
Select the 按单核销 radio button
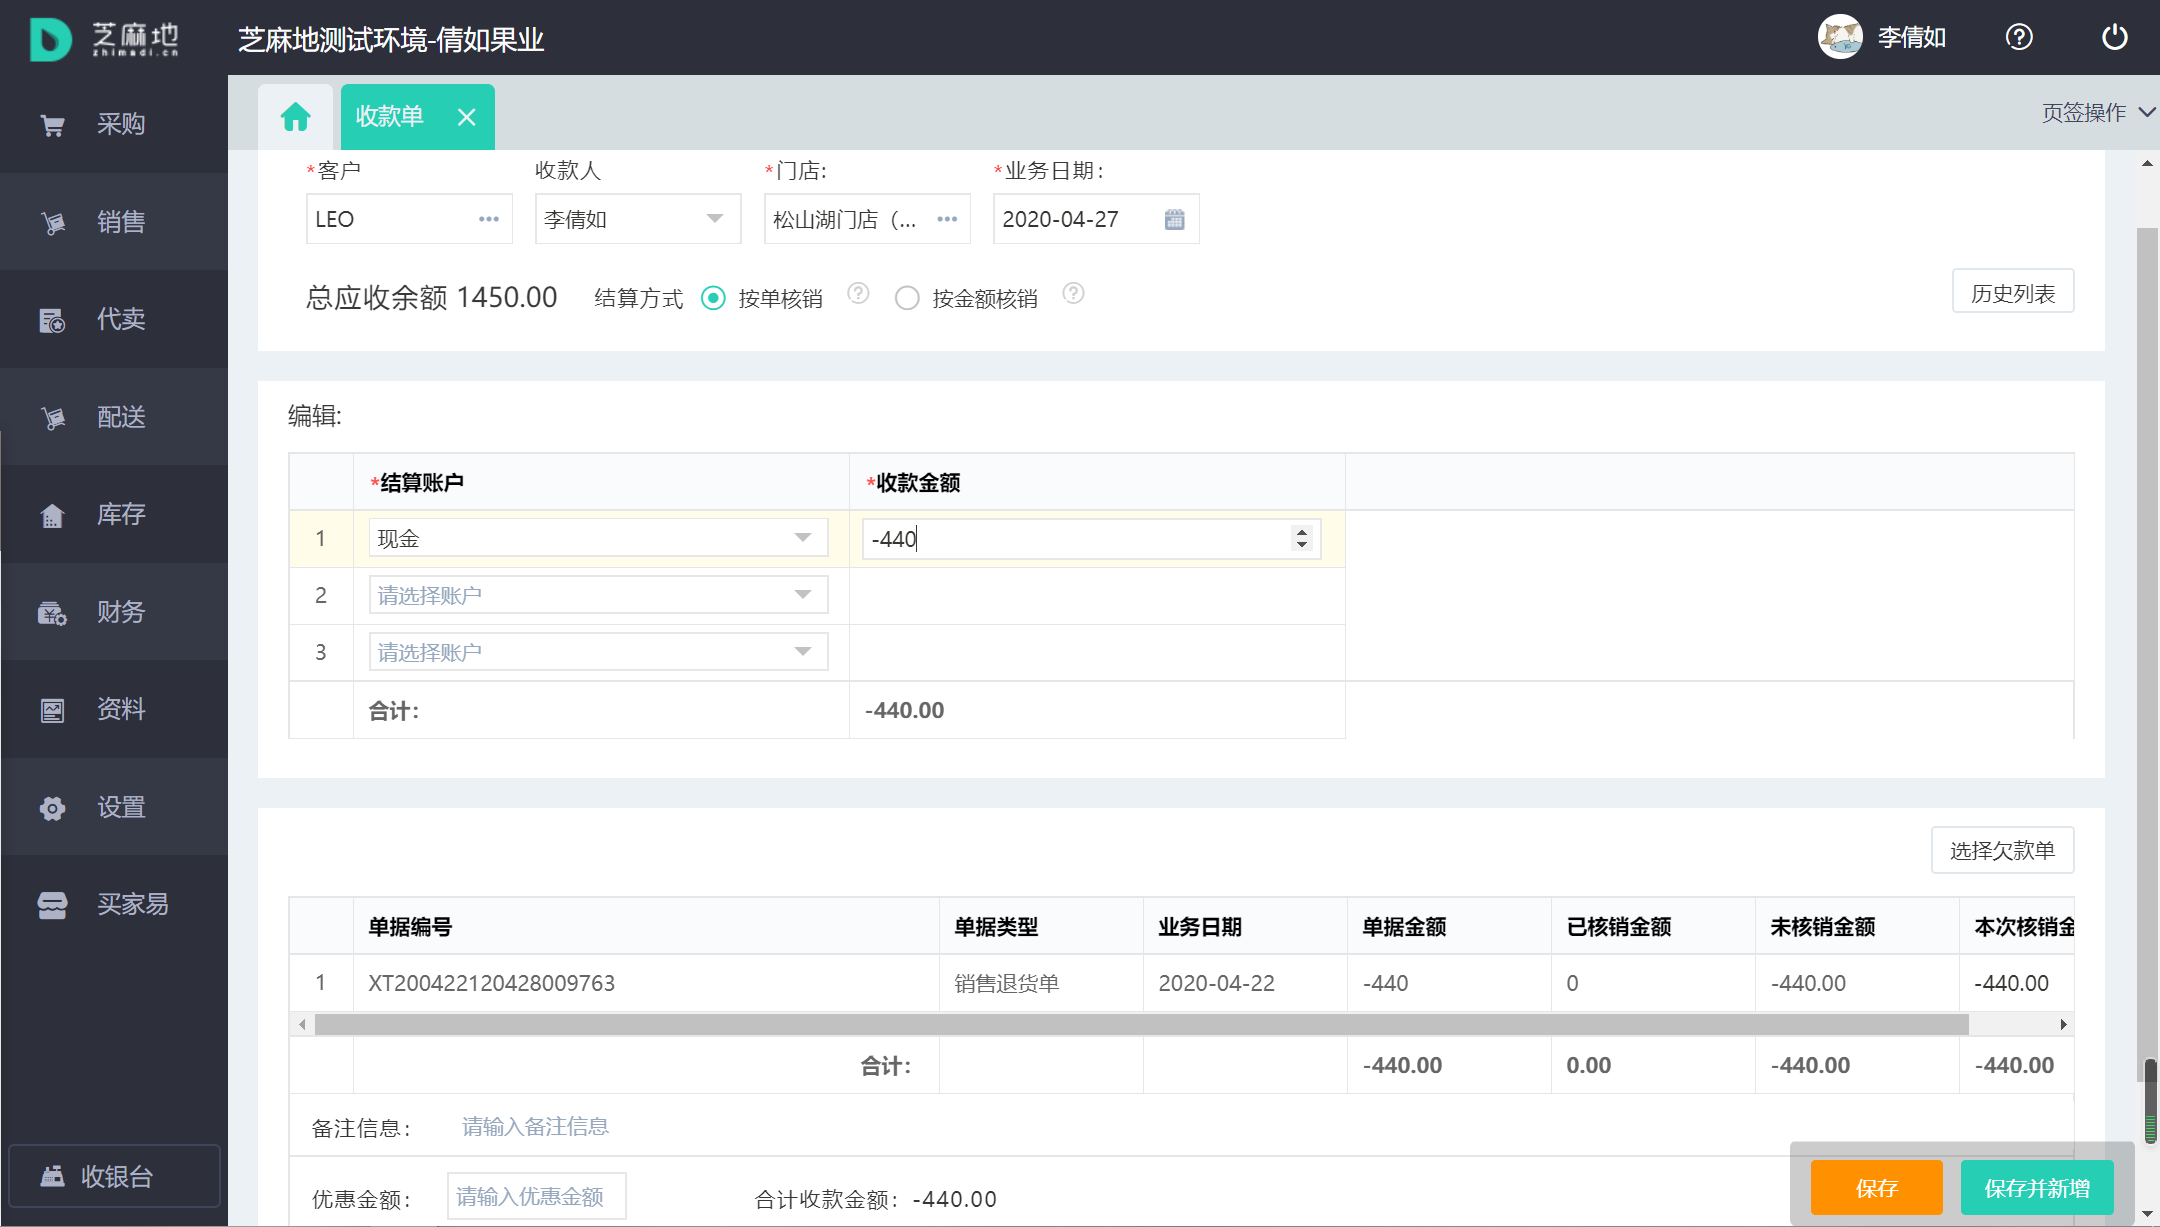coord(713,298)
